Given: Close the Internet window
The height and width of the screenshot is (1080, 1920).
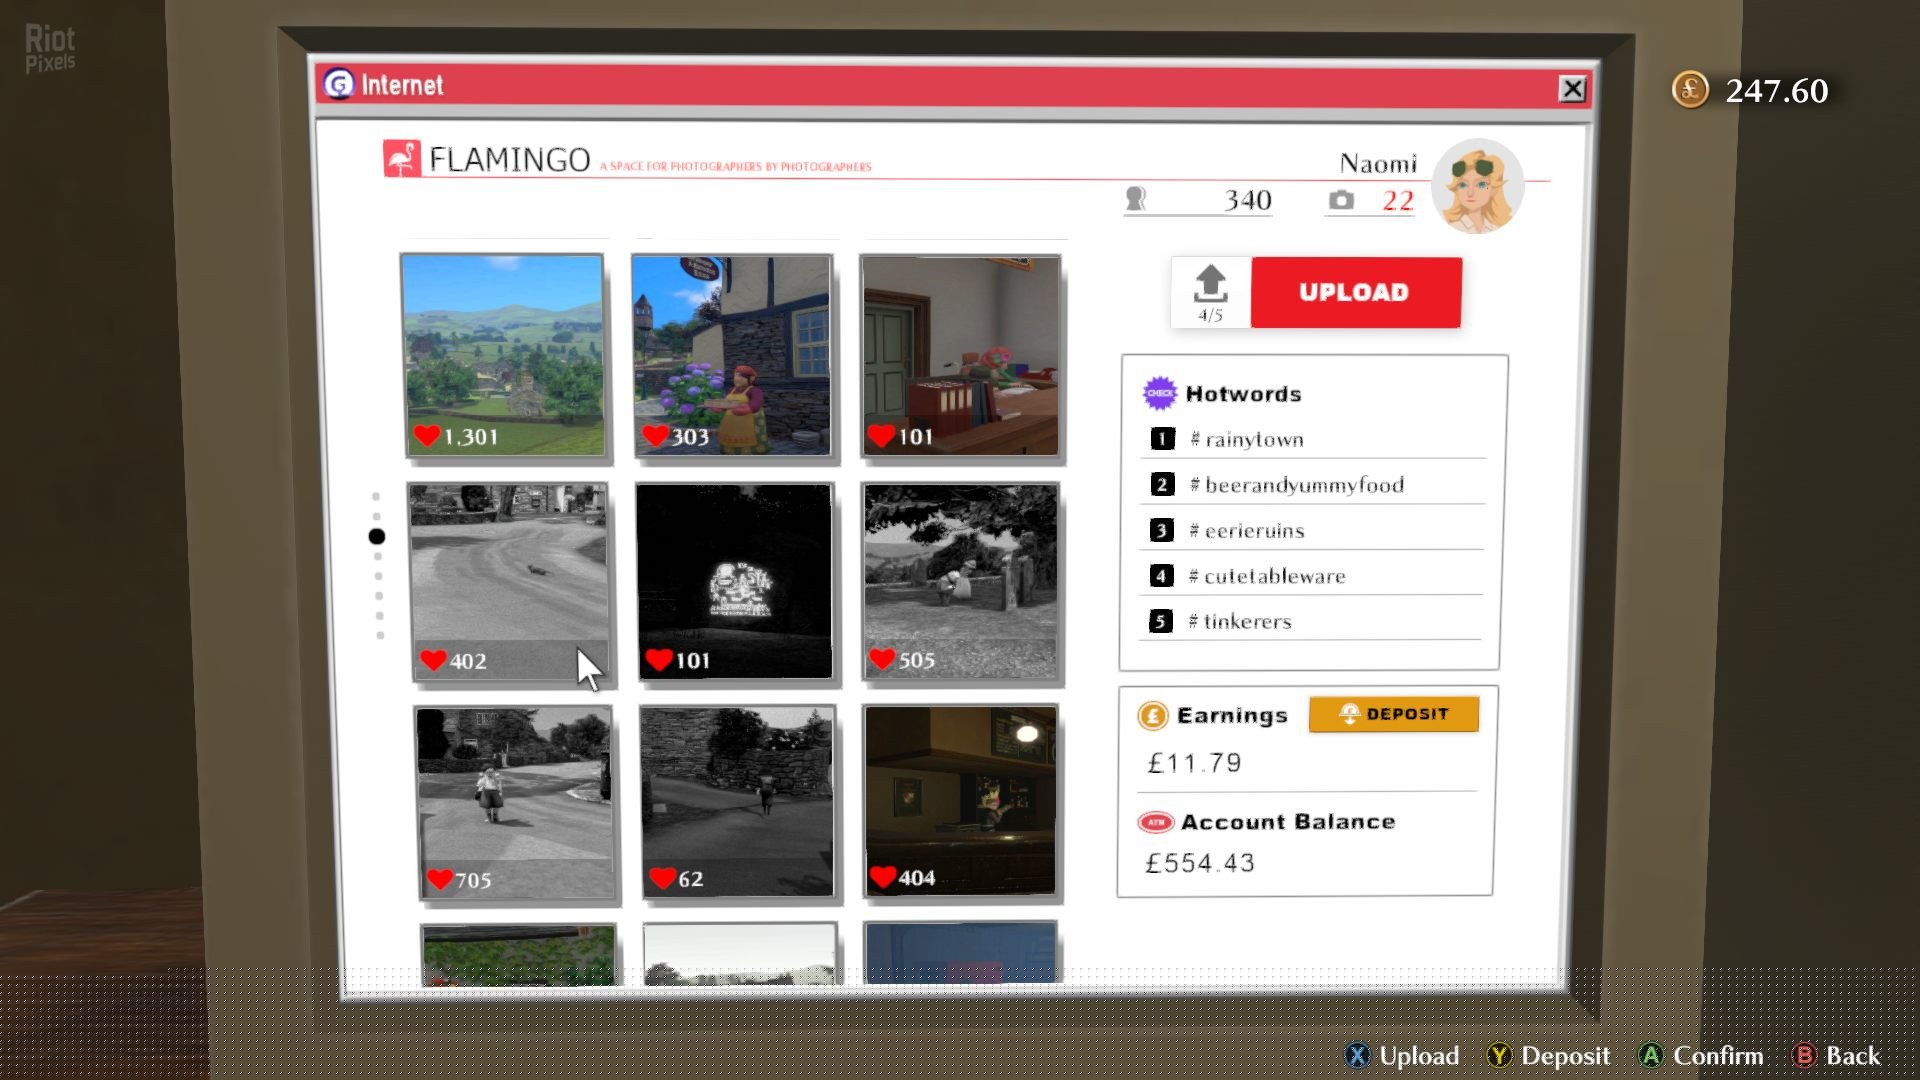Looking at the screenshot, I should point(1572,89).
